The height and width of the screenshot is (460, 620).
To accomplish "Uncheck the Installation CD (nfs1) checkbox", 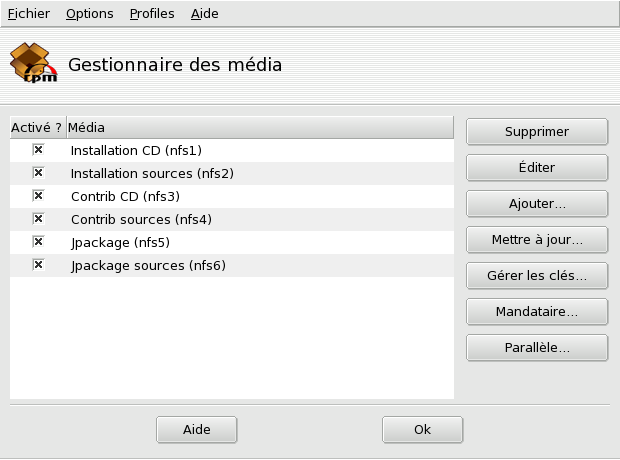I will 38,150.
